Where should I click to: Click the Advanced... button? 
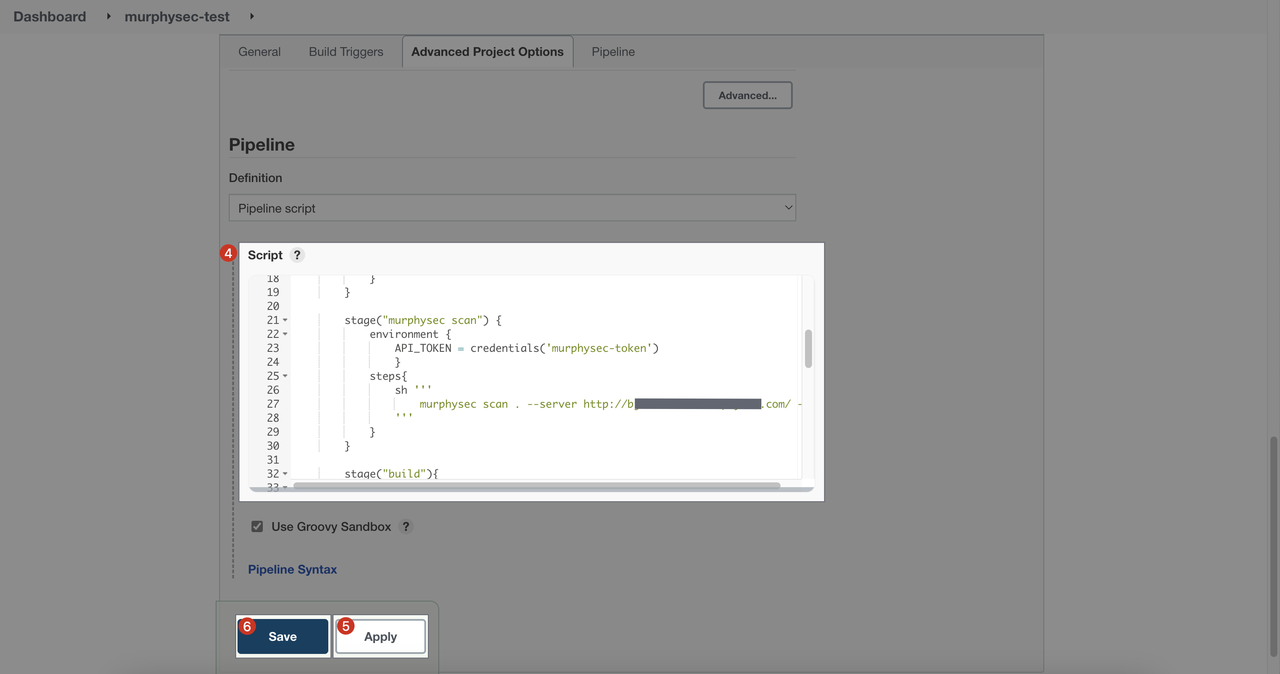(x=747, y=96)
